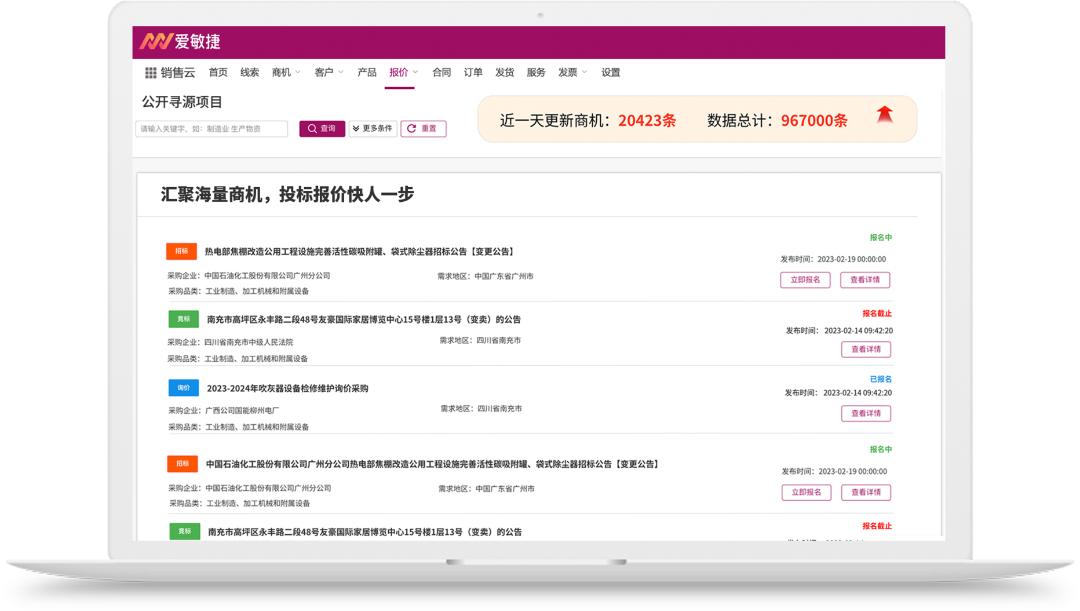
Task: Expand more filters via 更多条件
Action: pos(371,128)
